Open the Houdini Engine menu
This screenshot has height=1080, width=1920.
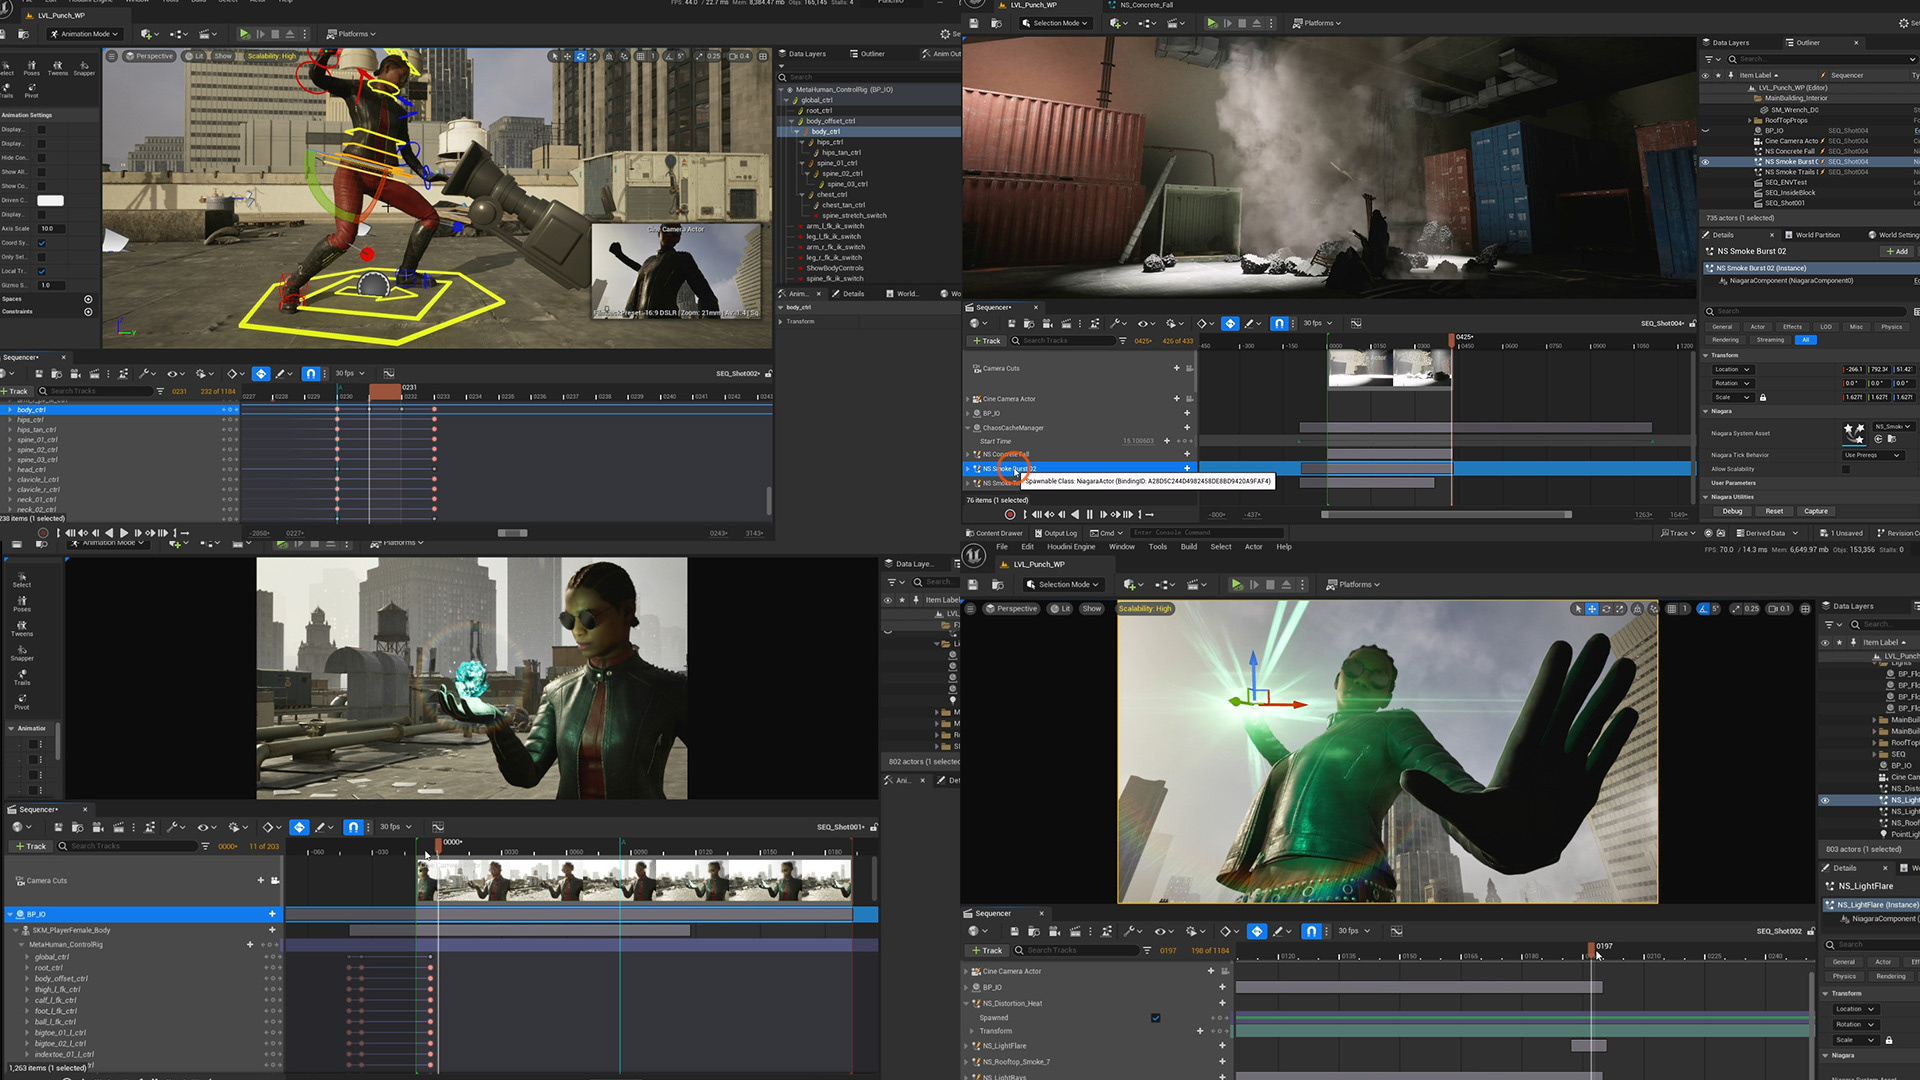(1070, 547)
